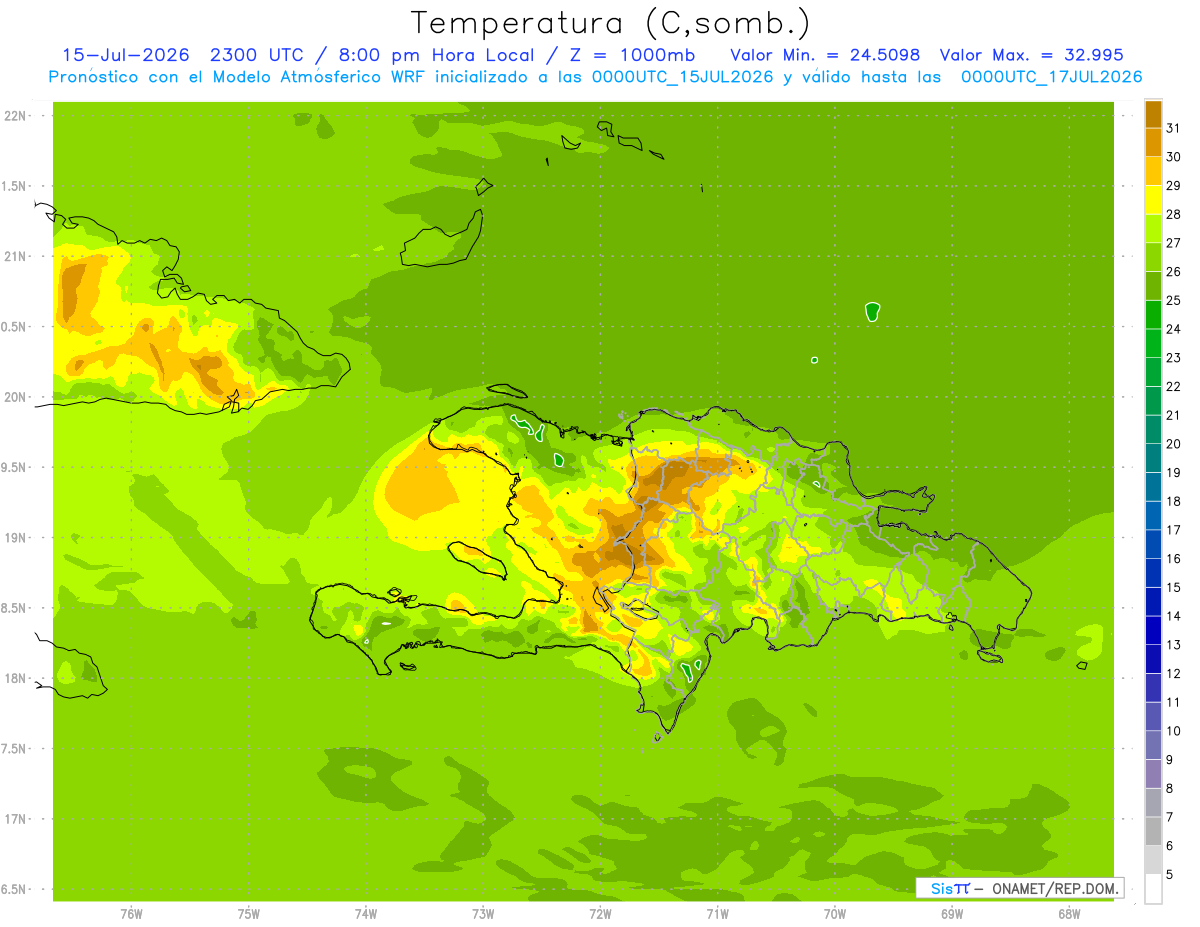This screenshot has height=927, width=1200.
Task: Click the time text "2300 UTC"
Action: point(256,55)
